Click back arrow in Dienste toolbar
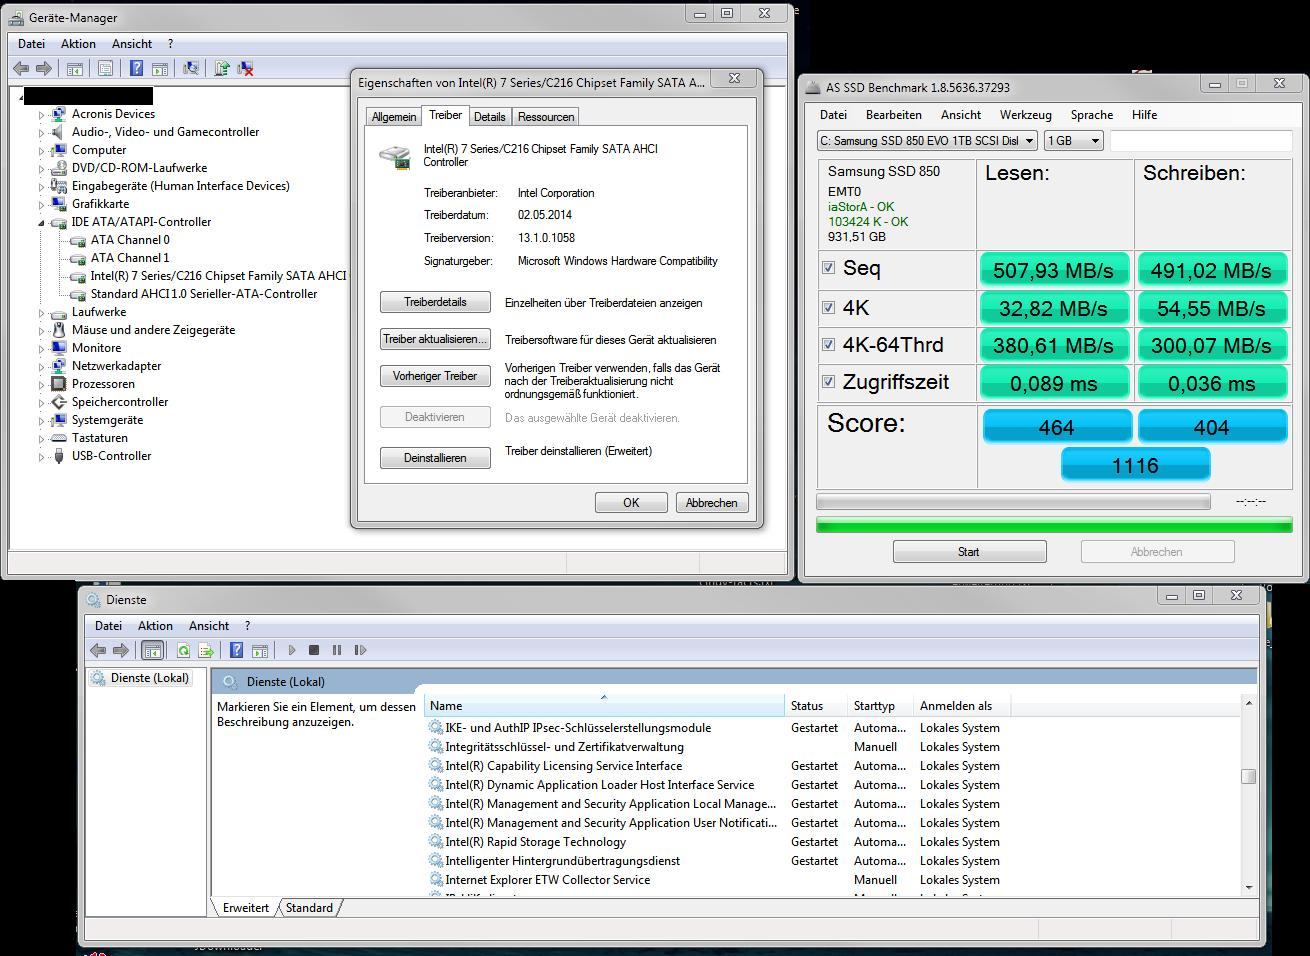Image resolution: width=1310 pixels, height=956 pixels. coord(98,650)
